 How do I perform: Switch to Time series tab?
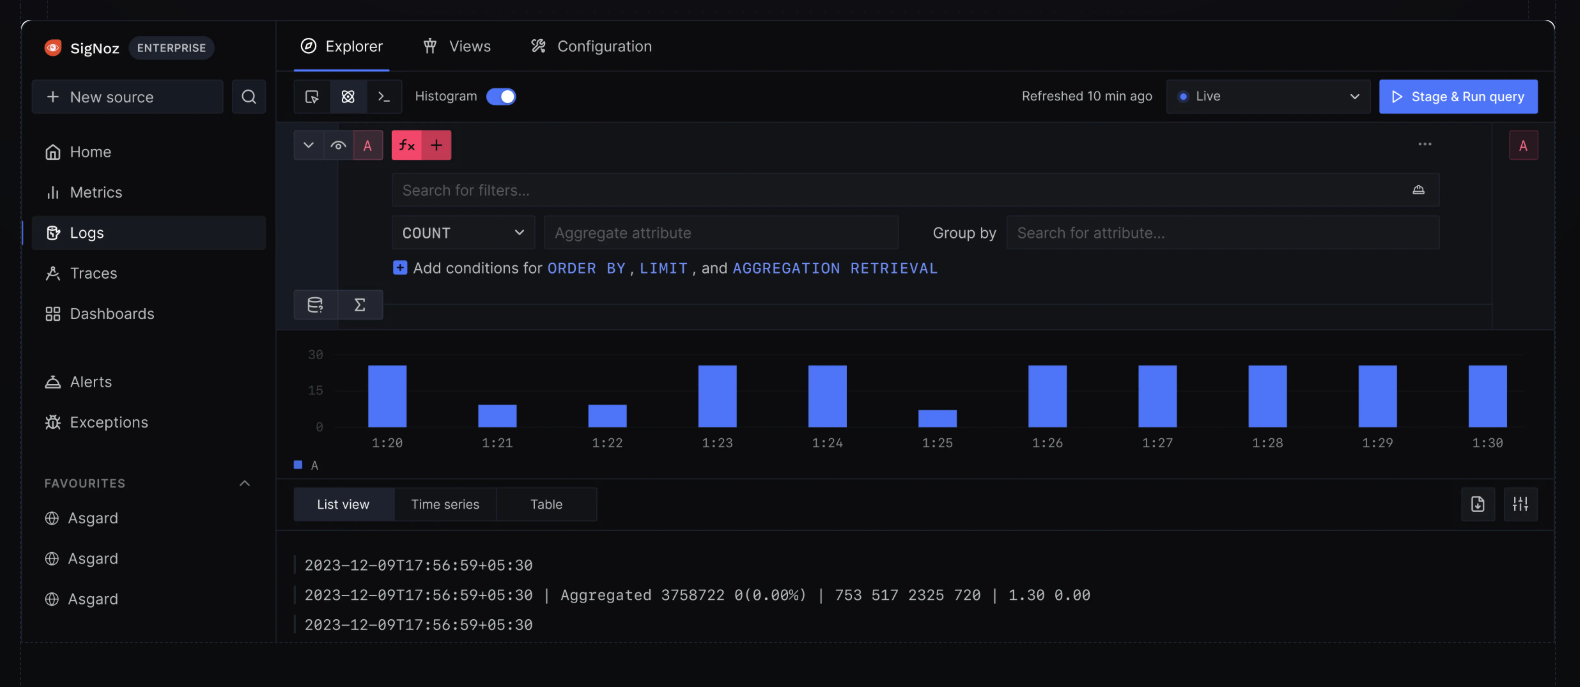(445, 504)
